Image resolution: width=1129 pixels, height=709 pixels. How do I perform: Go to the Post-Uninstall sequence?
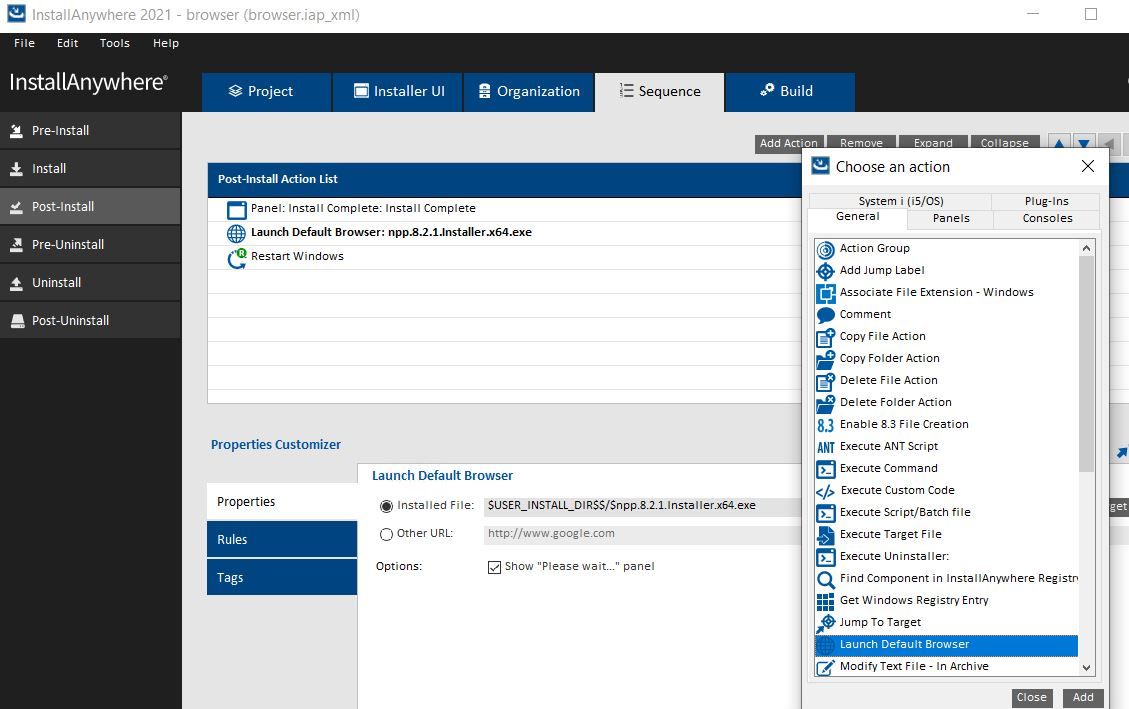91,321
